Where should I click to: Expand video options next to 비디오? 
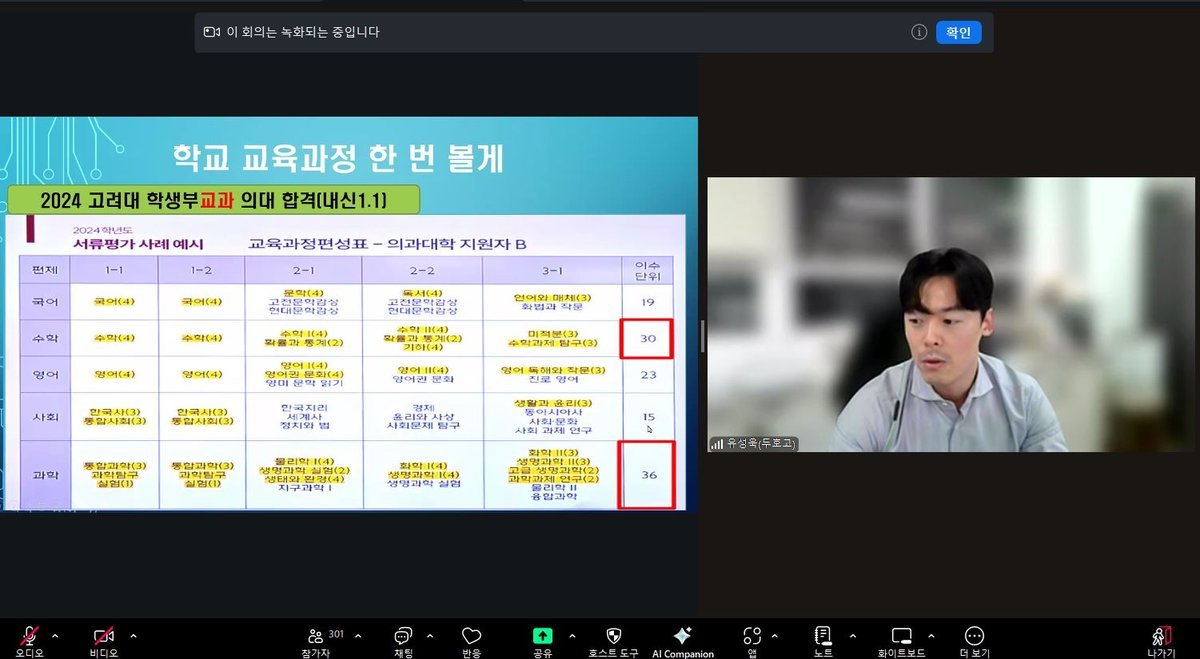(133, 635)
